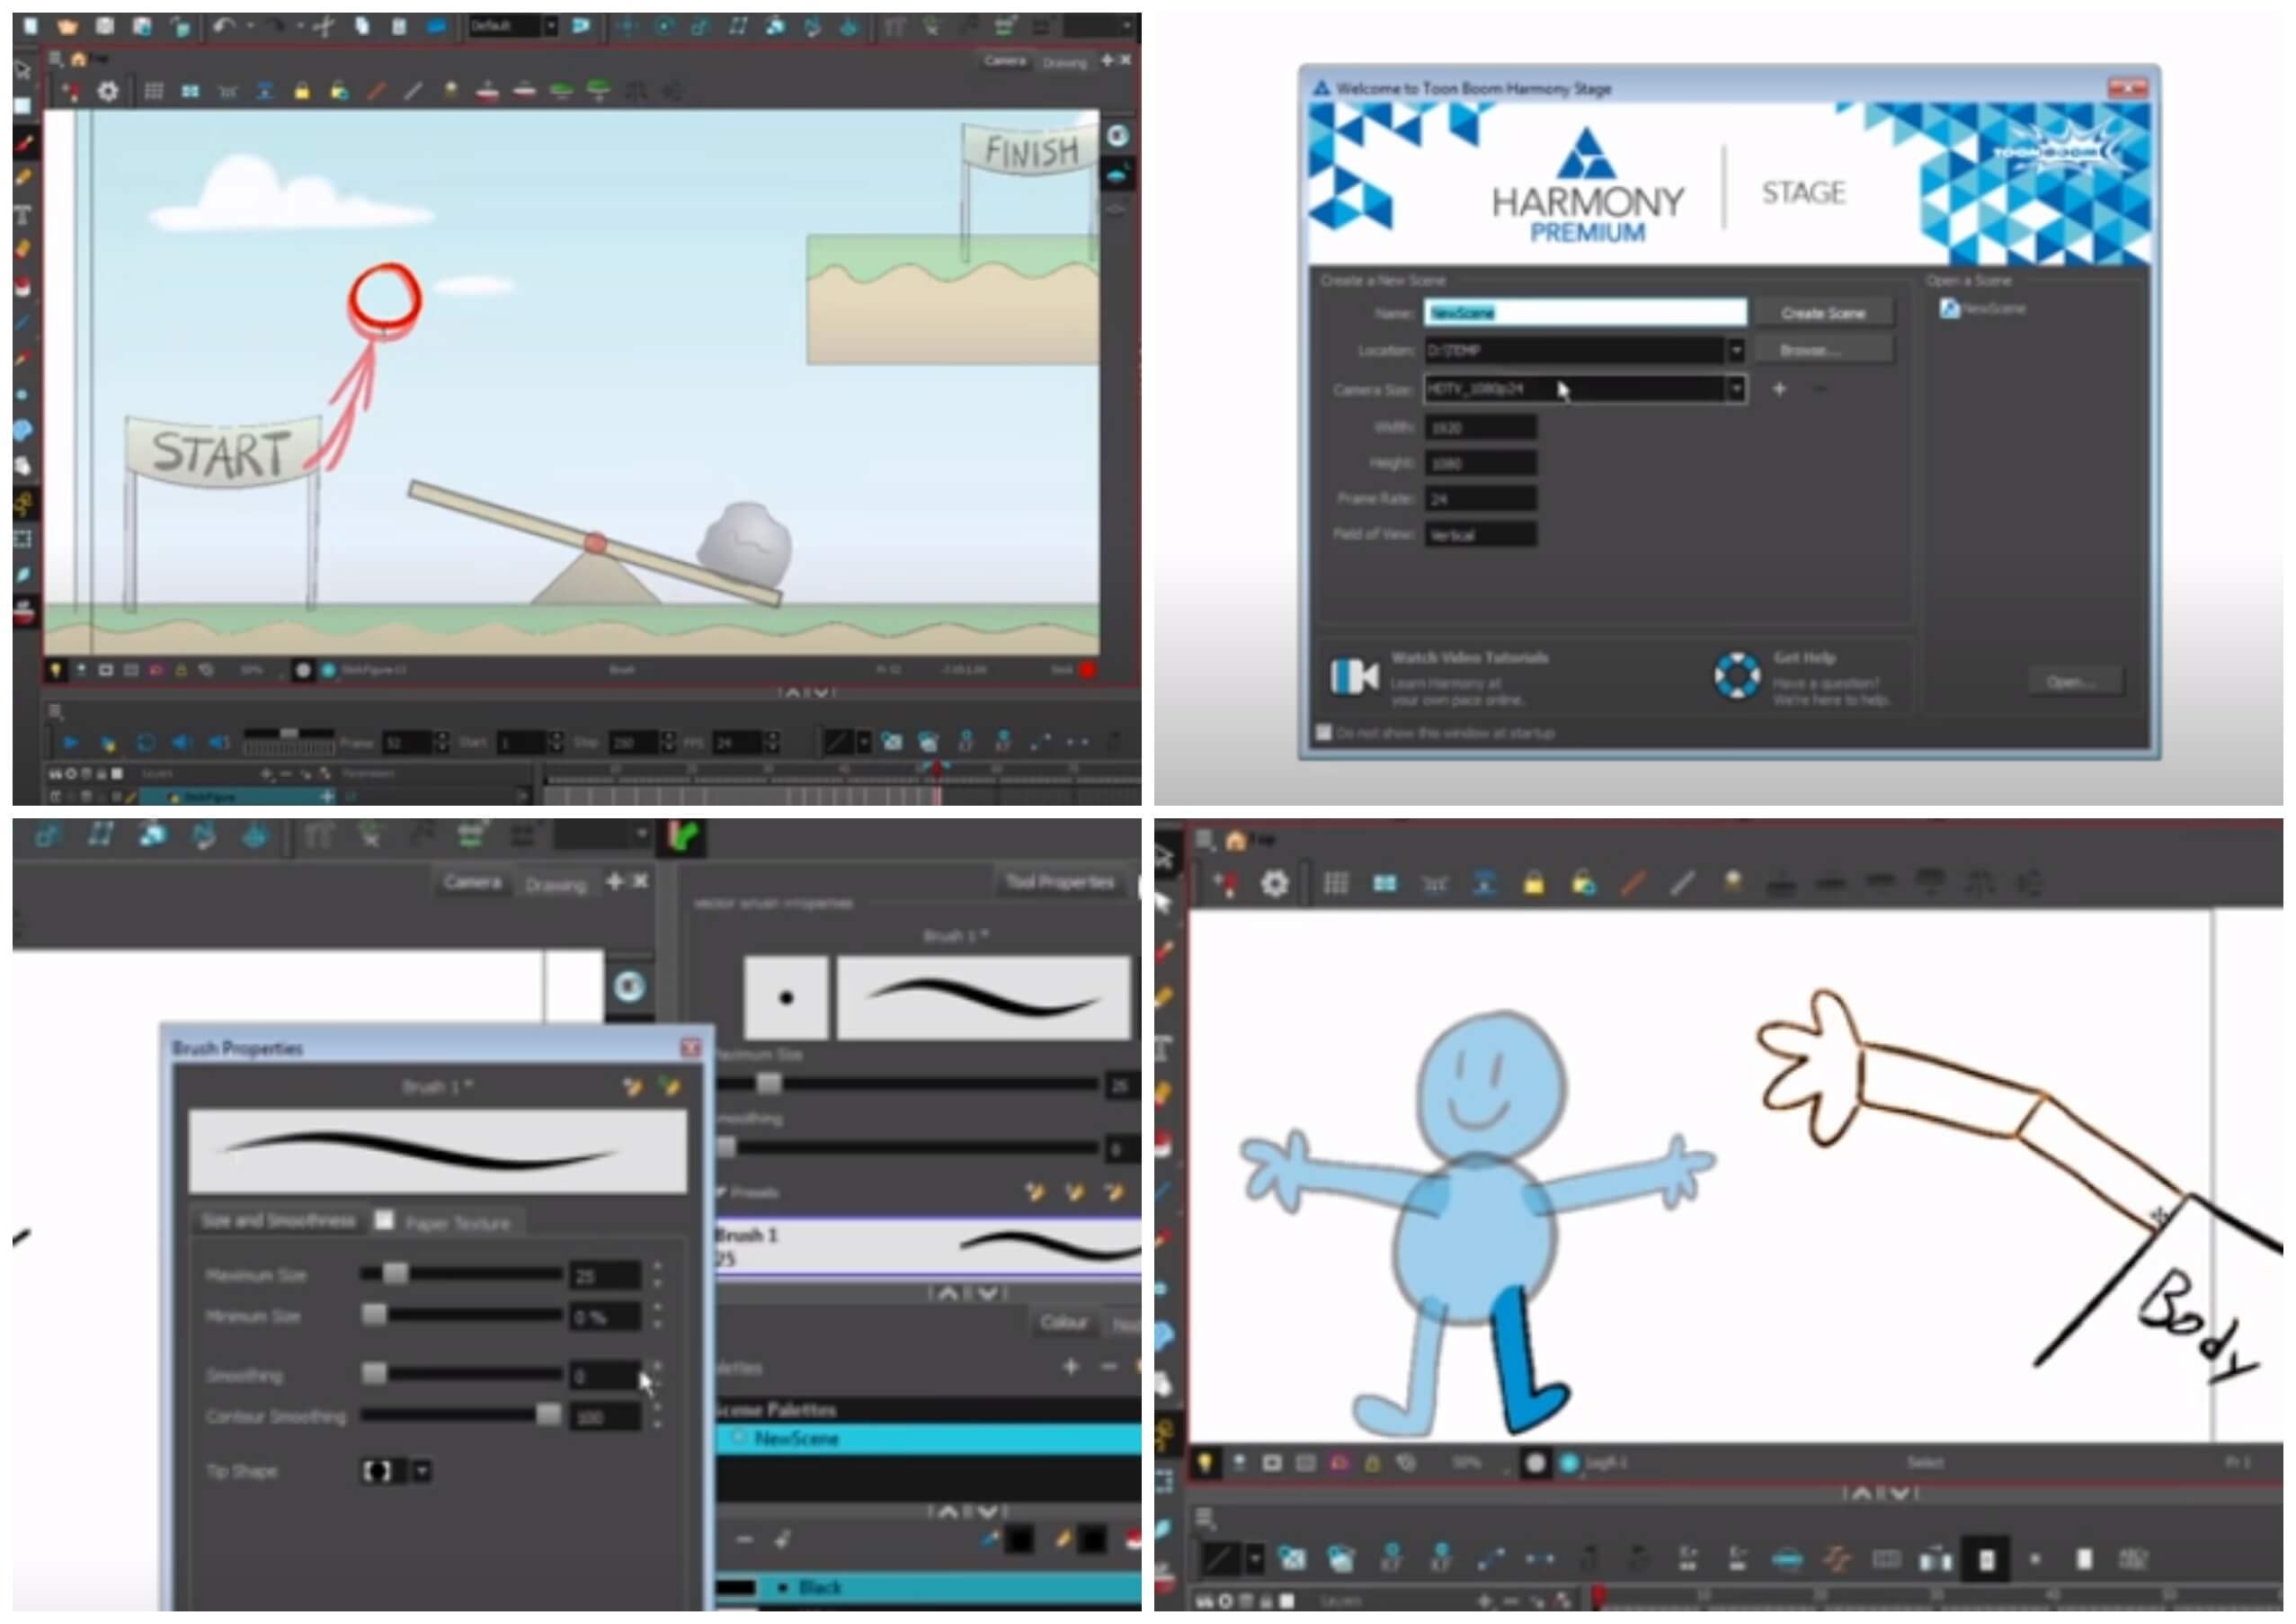The width and height of the screenshot is (2296, 1624).
Task: Click the plus icon in the Colour palettes header
Action: (x=1071, y=1367)
